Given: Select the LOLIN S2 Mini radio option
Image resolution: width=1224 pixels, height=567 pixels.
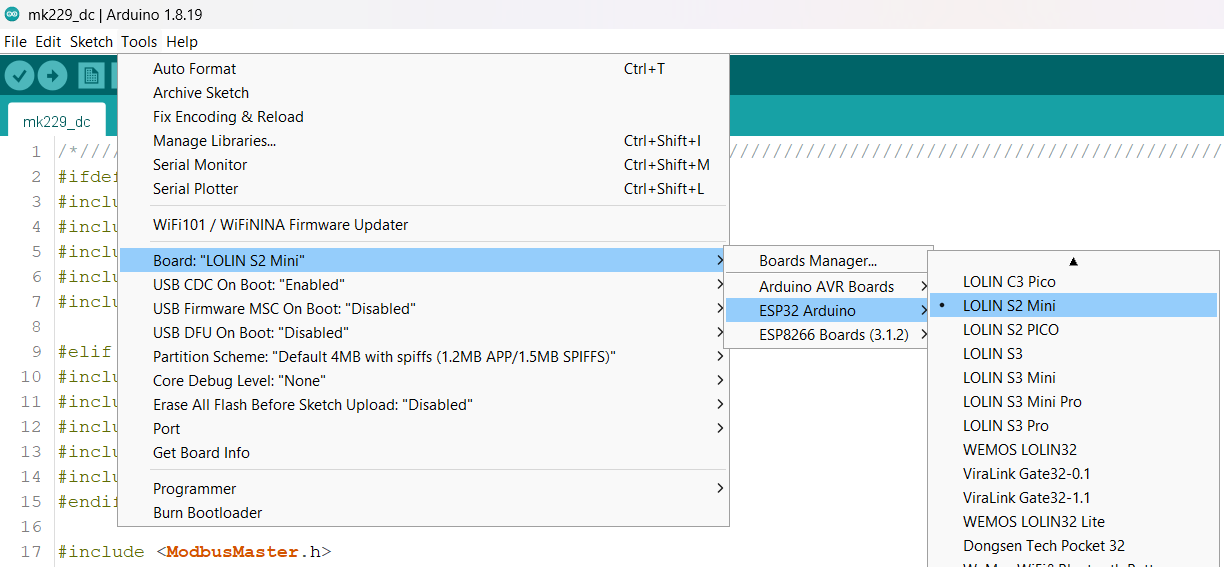Looking at the screenshot, I should coord(1009,306).
